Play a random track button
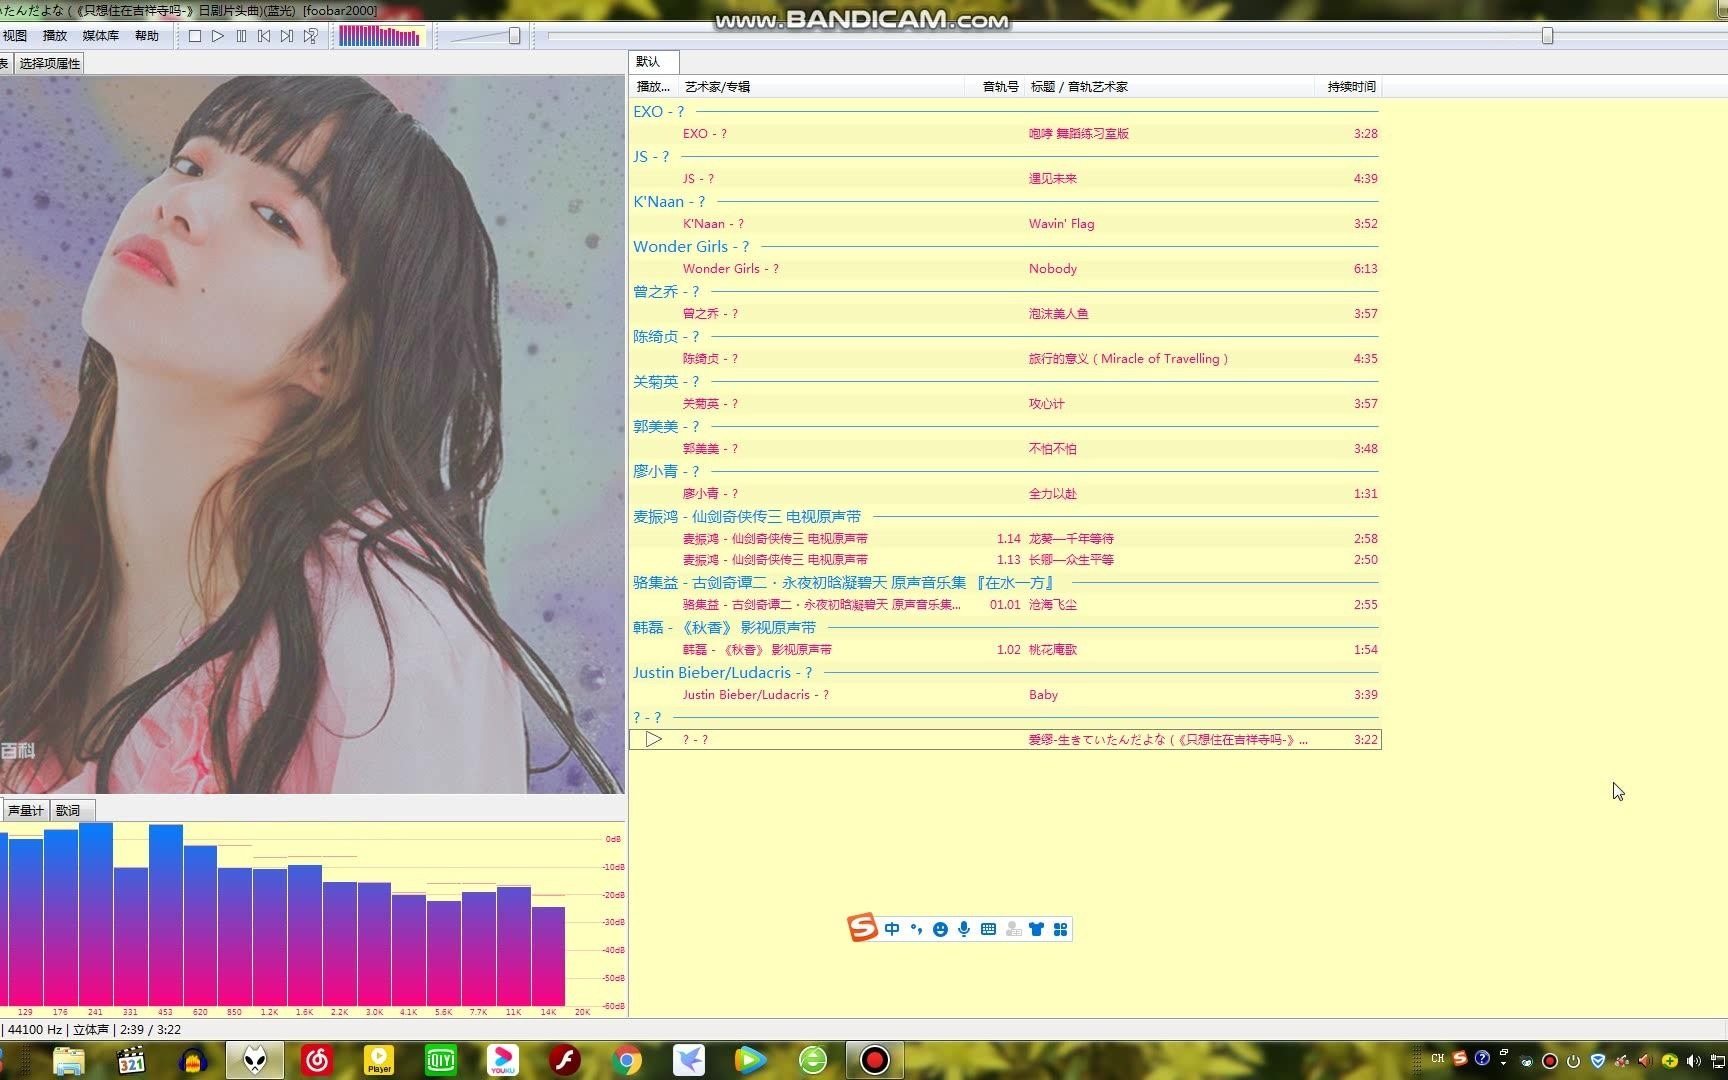 [x=311, y=36]
